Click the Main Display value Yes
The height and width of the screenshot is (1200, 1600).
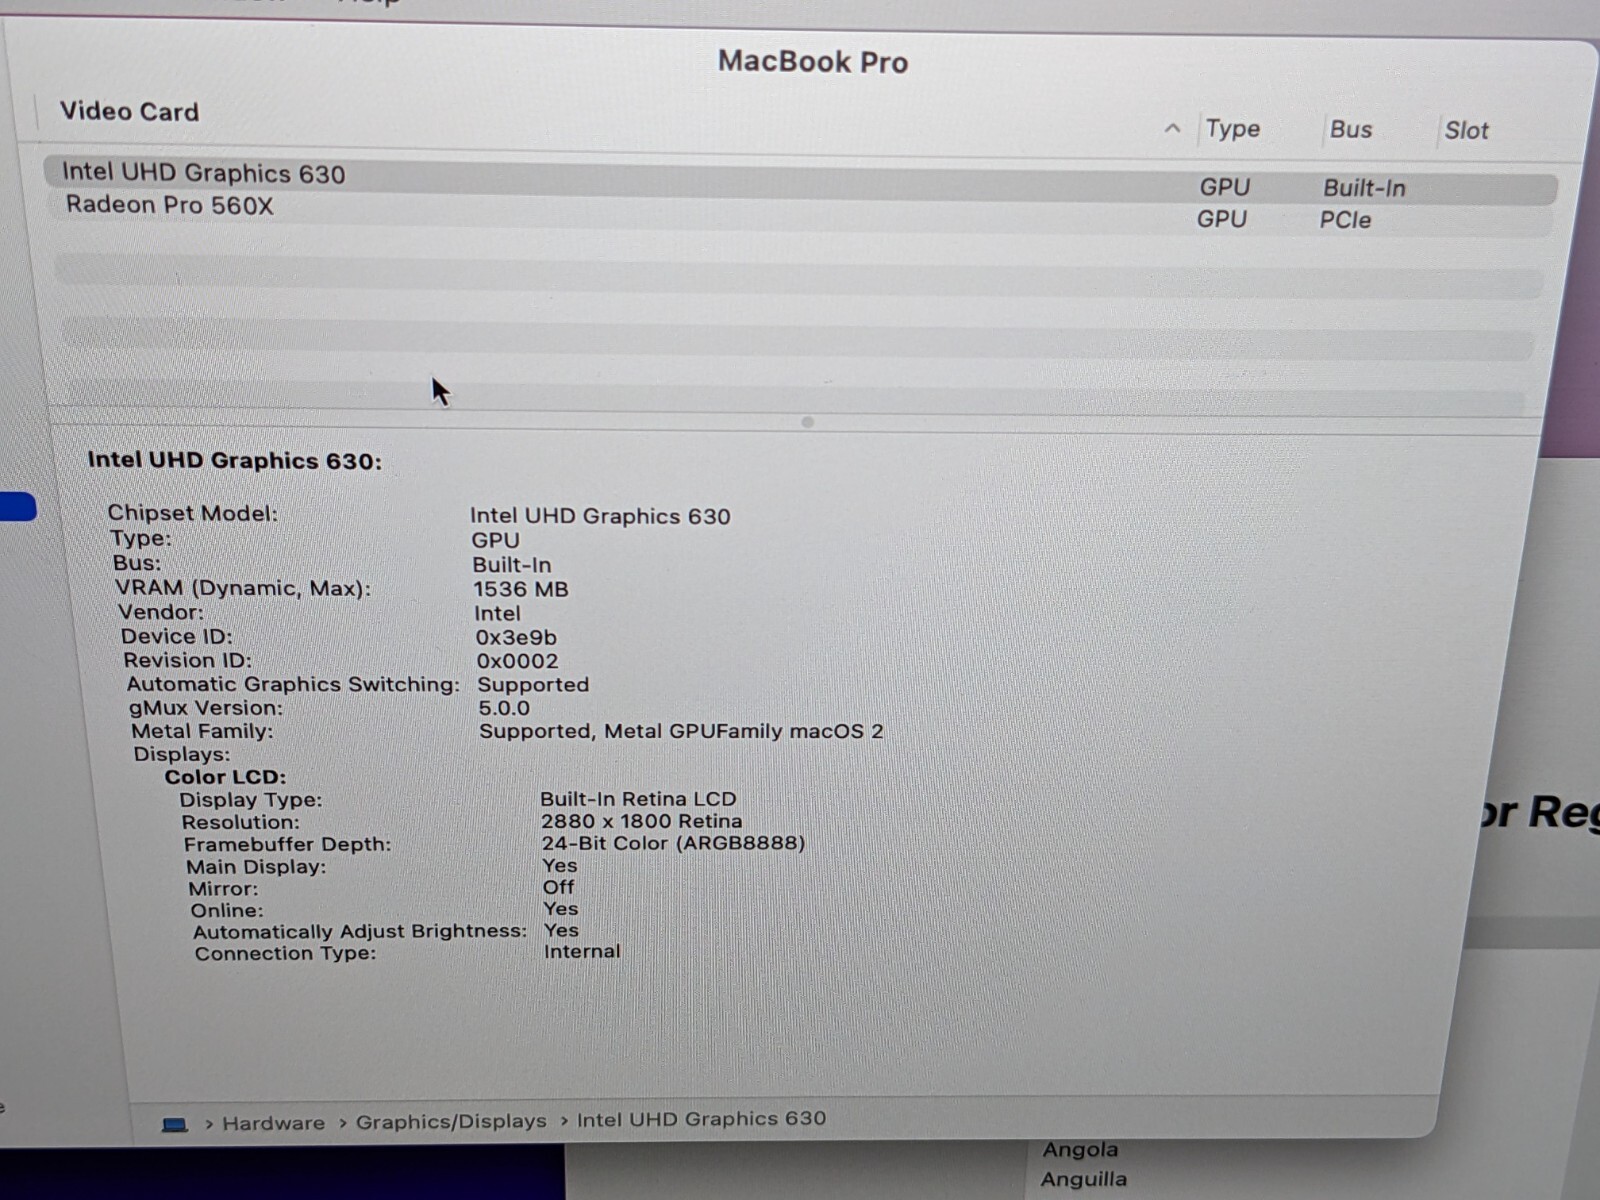point(560,865)
